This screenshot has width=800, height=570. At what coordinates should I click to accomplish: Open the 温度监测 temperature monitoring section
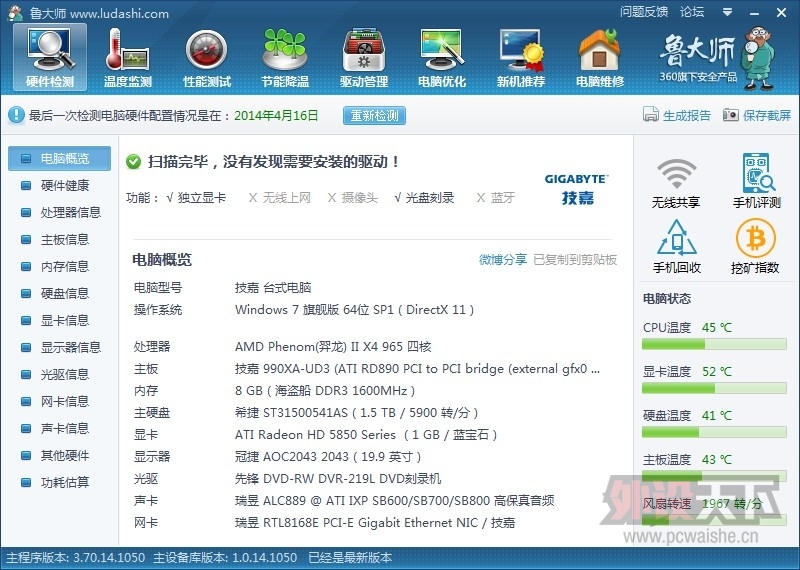[128, 56]
